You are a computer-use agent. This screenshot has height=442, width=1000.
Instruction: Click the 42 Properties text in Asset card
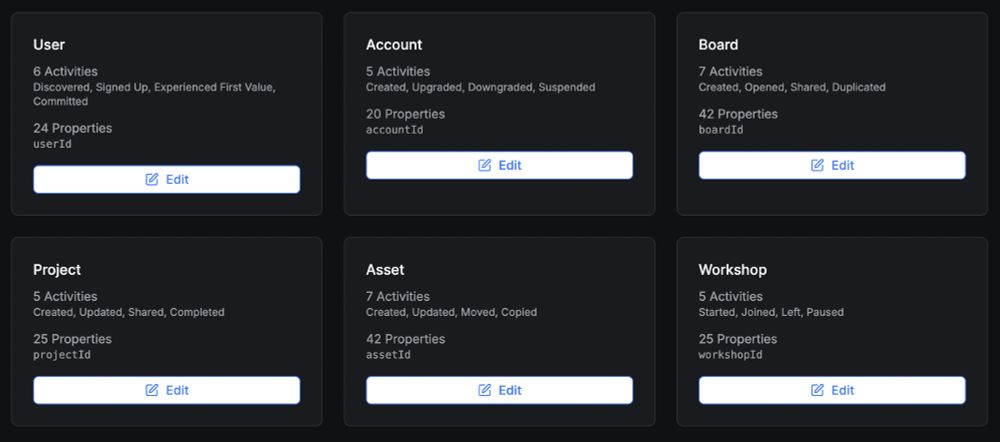pyautogui.click(x=405, y=339)
